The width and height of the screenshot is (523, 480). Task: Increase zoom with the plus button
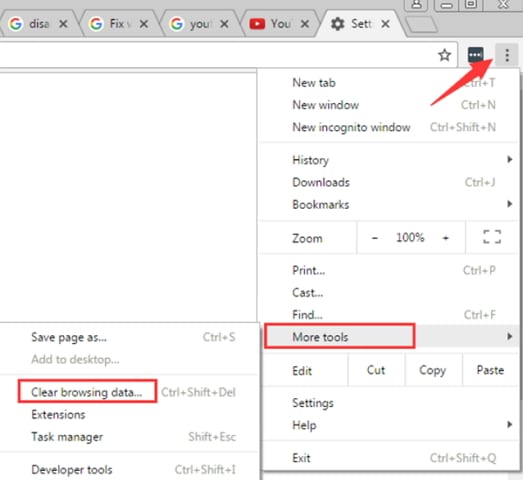click(446, 238)
